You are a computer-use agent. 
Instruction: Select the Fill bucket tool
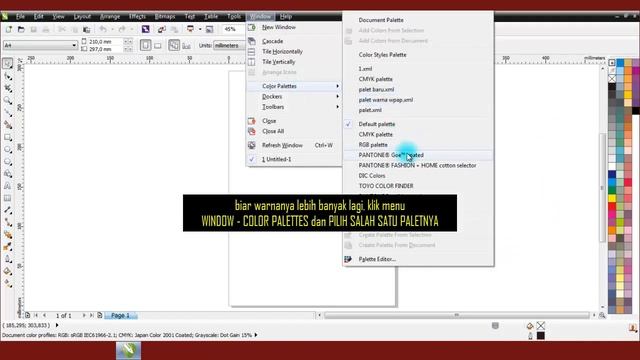(x=8, y=271)
